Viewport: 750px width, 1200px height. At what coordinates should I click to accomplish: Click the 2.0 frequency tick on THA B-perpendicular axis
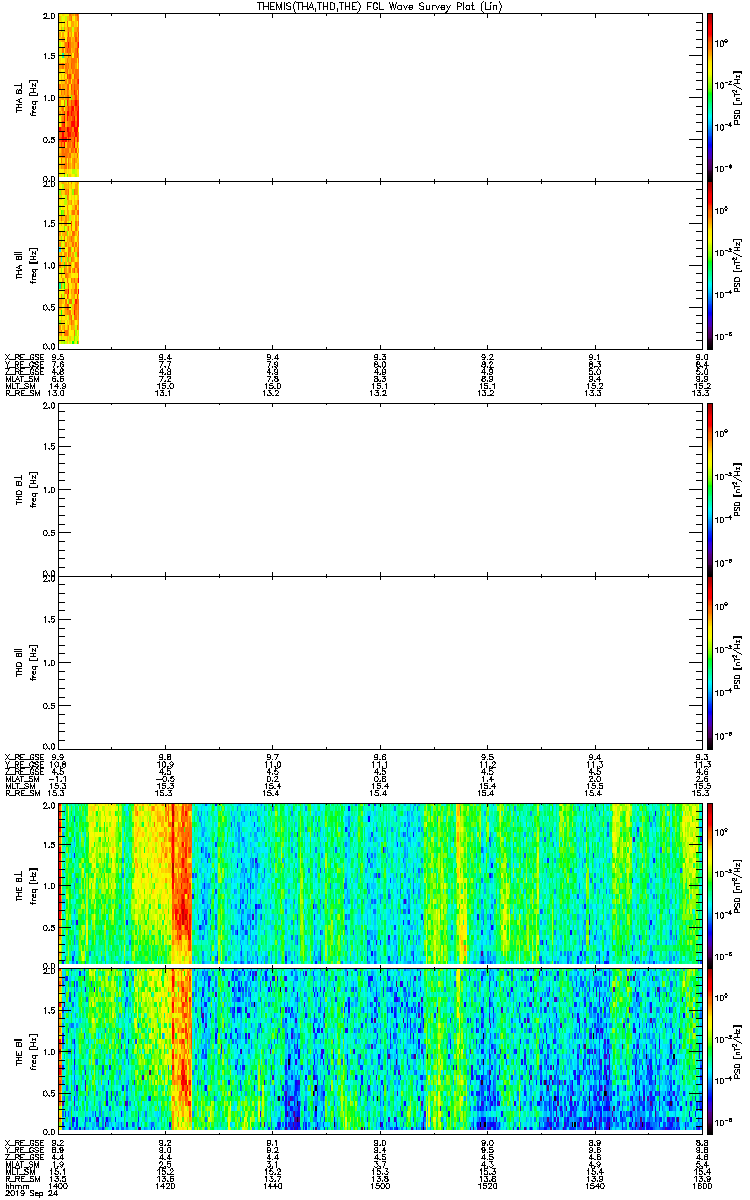50,17
